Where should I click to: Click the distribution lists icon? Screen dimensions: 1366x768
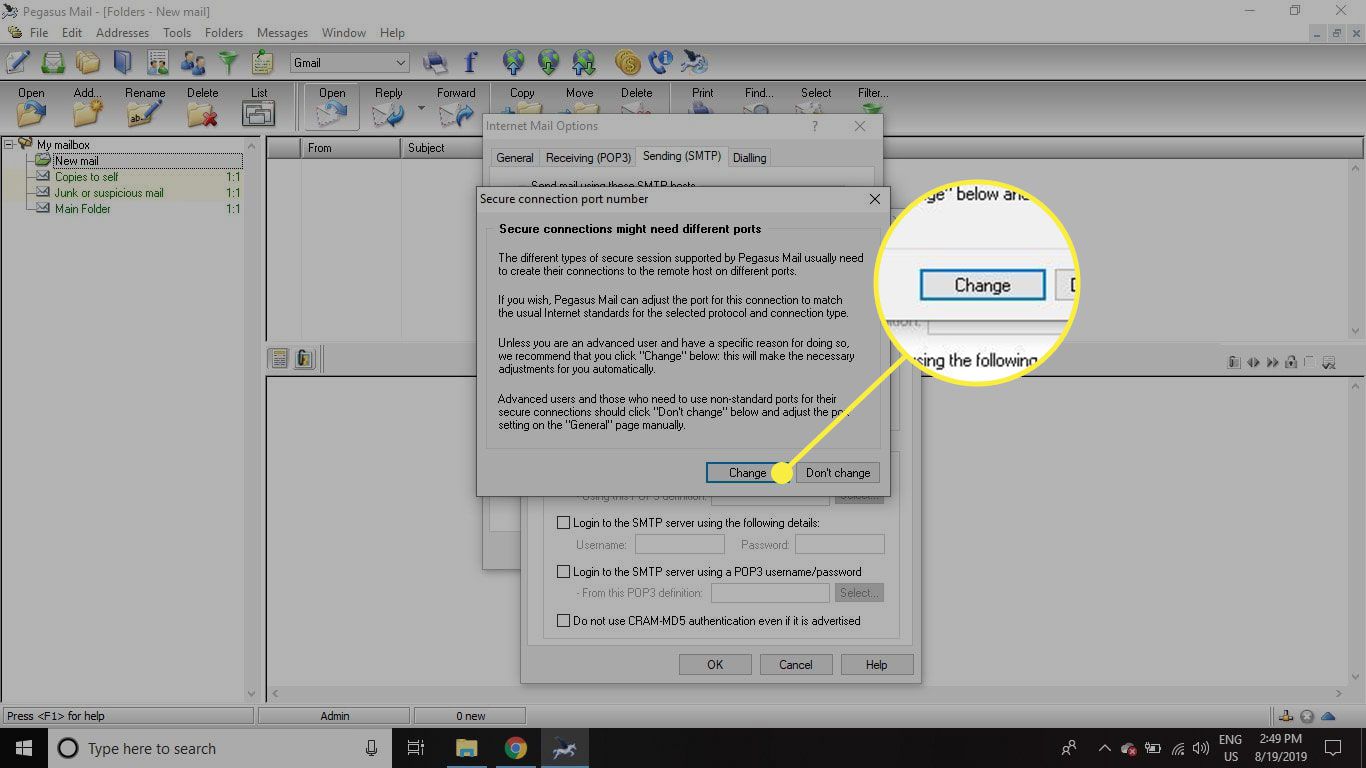pos(158,62)
